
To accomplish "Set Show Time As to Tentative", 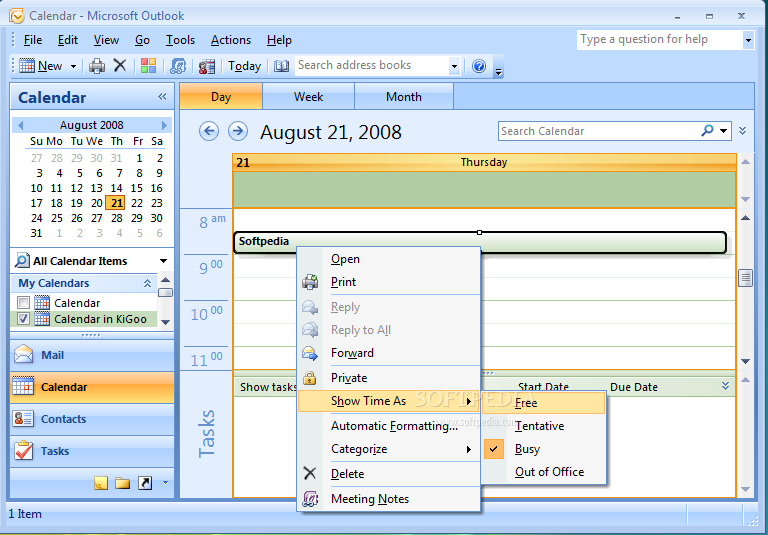I will [544, 426].
